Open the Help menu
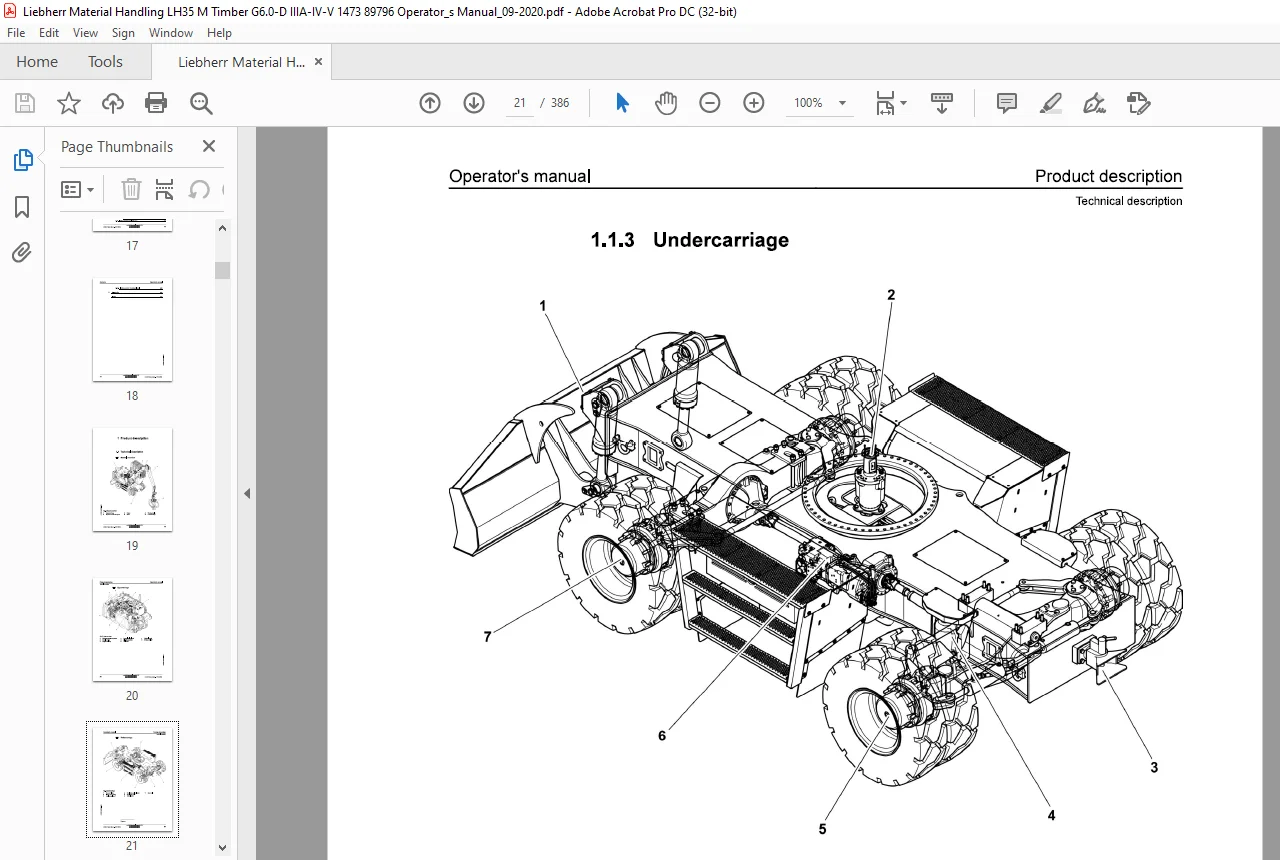Image resolution: width=1280 pixels, height=860 pixels. tap(219, 33)
